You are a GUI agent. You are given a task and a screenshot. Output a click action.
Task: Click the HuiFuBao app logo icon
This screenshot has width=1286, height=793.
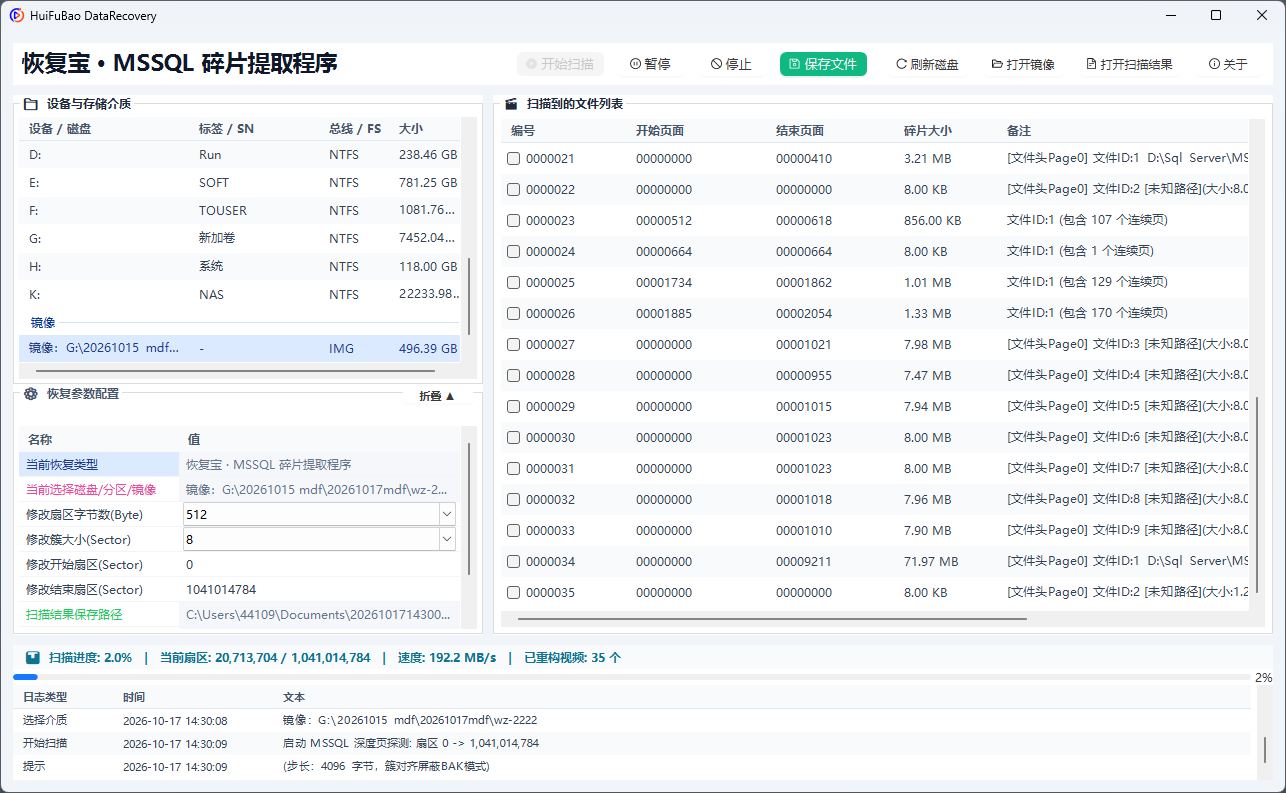pyautogui.click(x=17, y=16)
